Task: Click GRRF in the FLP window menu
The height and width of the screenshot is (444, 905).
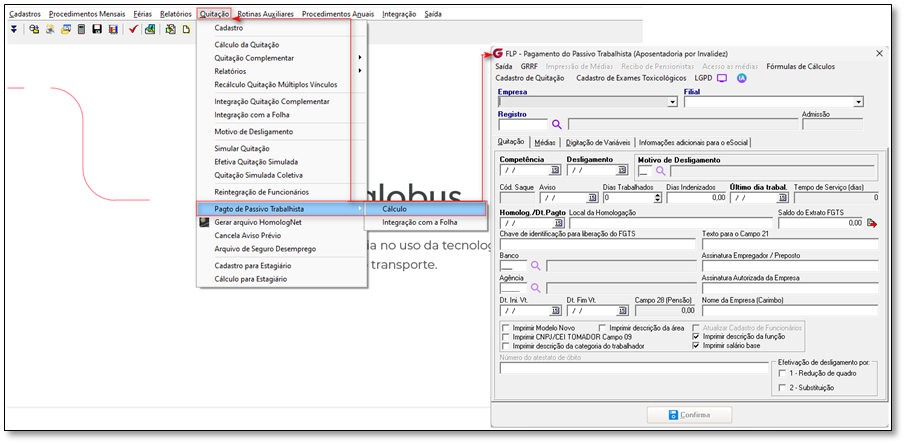Action: (x=529, y=66)
